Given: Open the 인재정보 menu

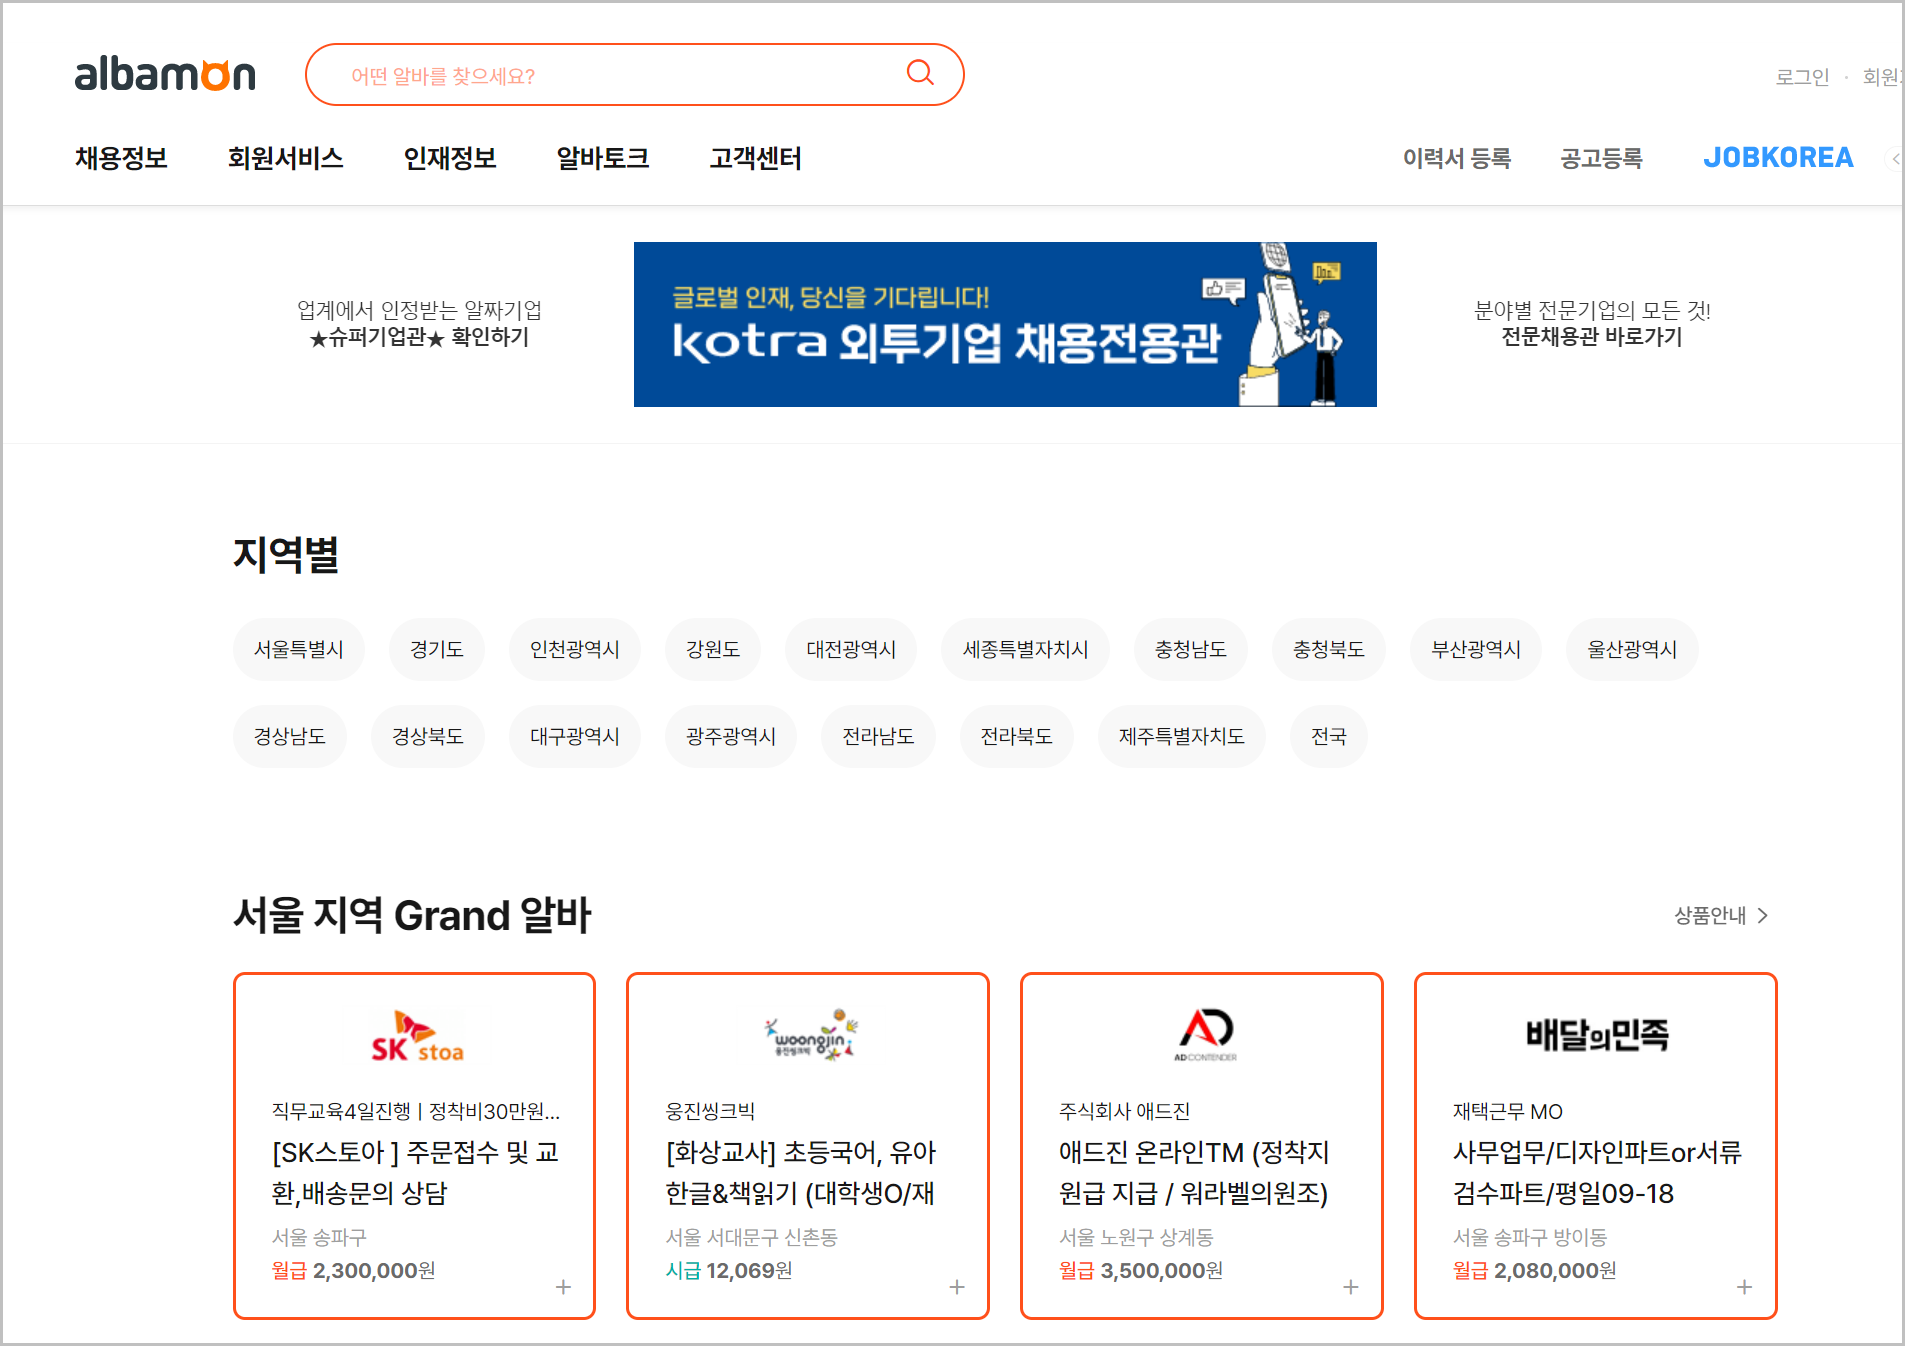Looking at the screenshot, I should (450, 158).
